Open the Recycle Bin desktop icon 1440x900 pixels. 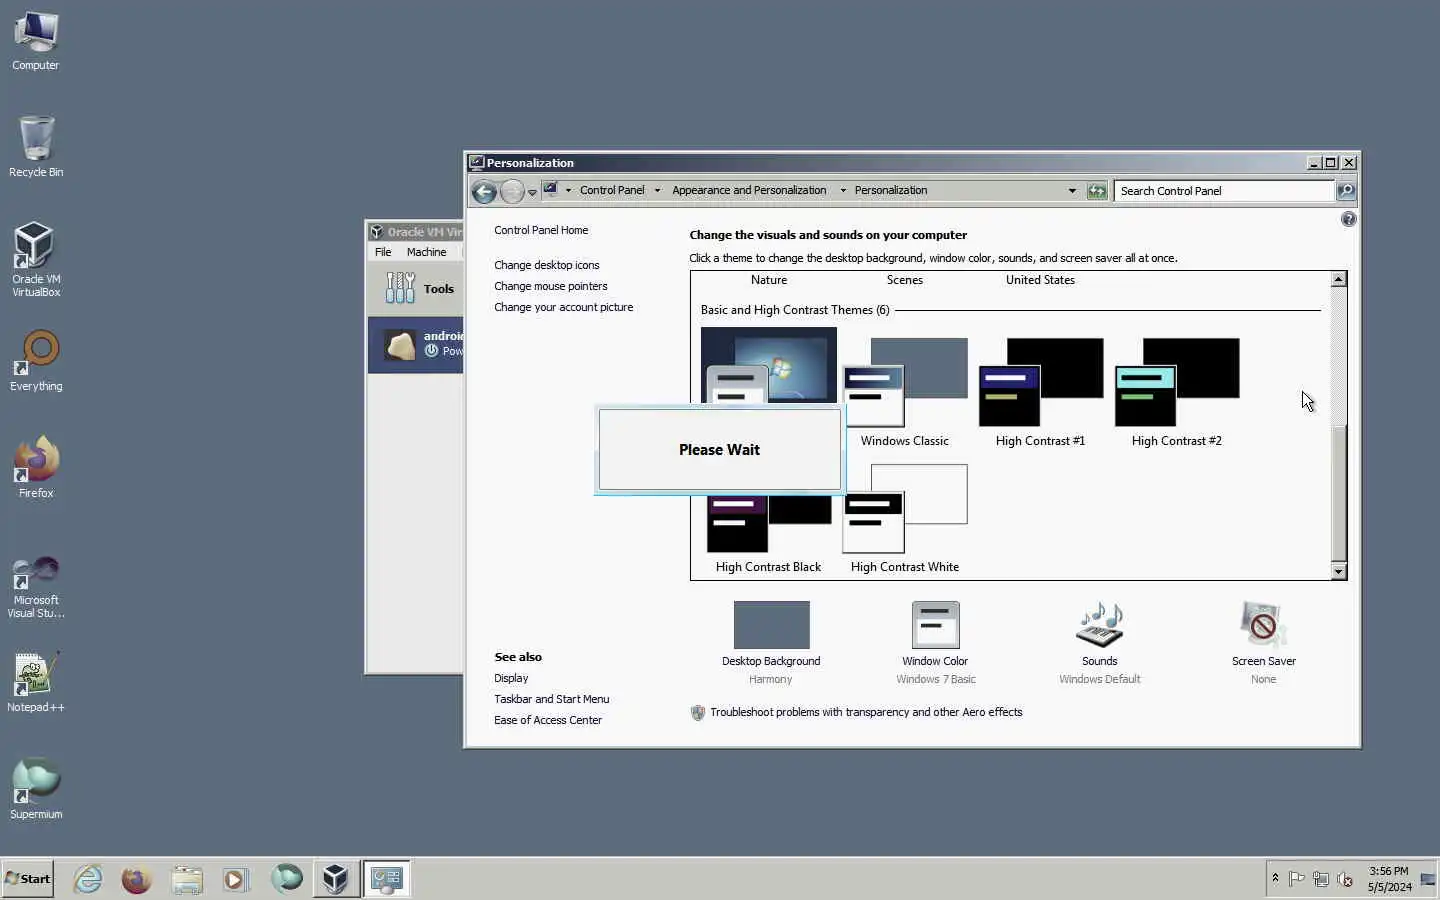pos(36,147)
